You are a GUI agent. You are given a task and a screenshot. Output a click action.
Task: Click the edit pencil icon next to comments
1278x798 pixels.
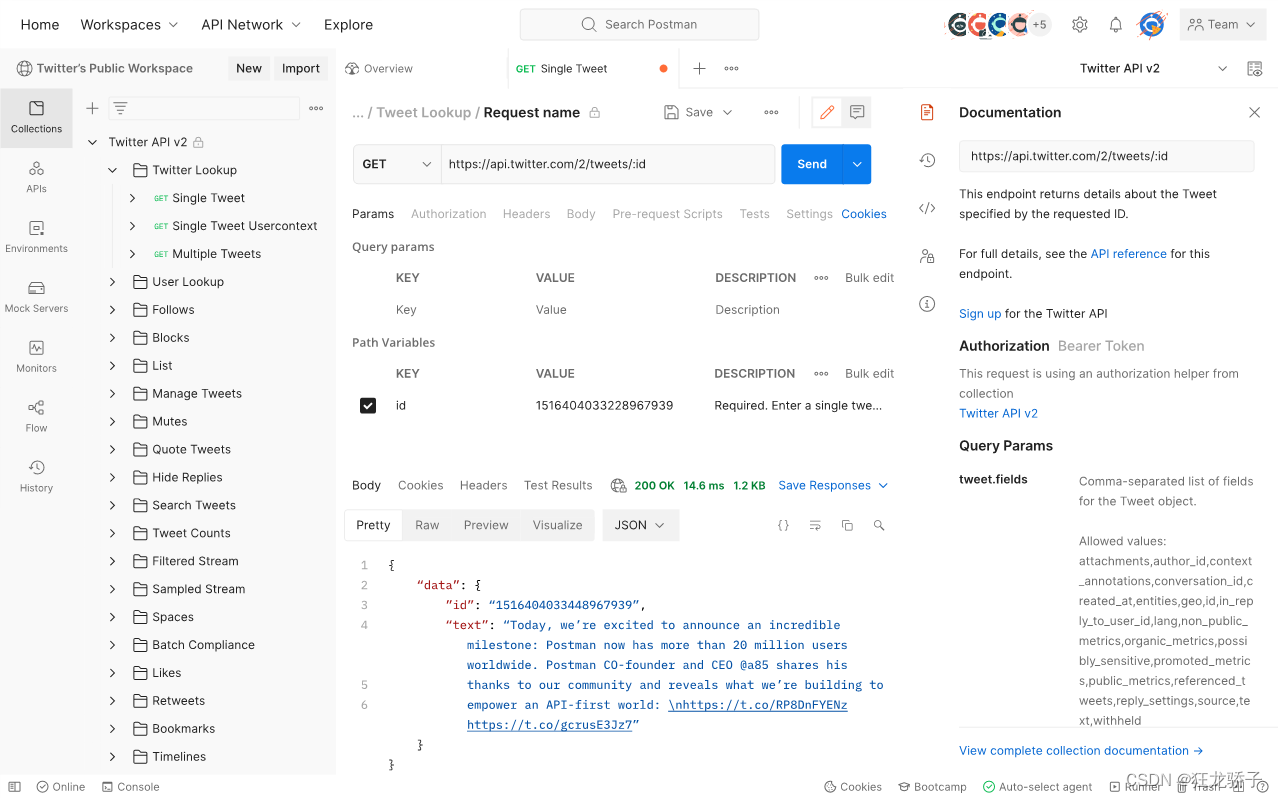[x=827, y=113]
